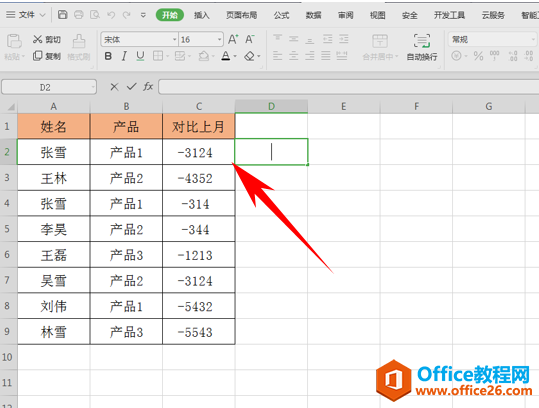Switch to 开始 ribbon tab
539x408 pixels.
pyautogui.click(x=170, y=15)
